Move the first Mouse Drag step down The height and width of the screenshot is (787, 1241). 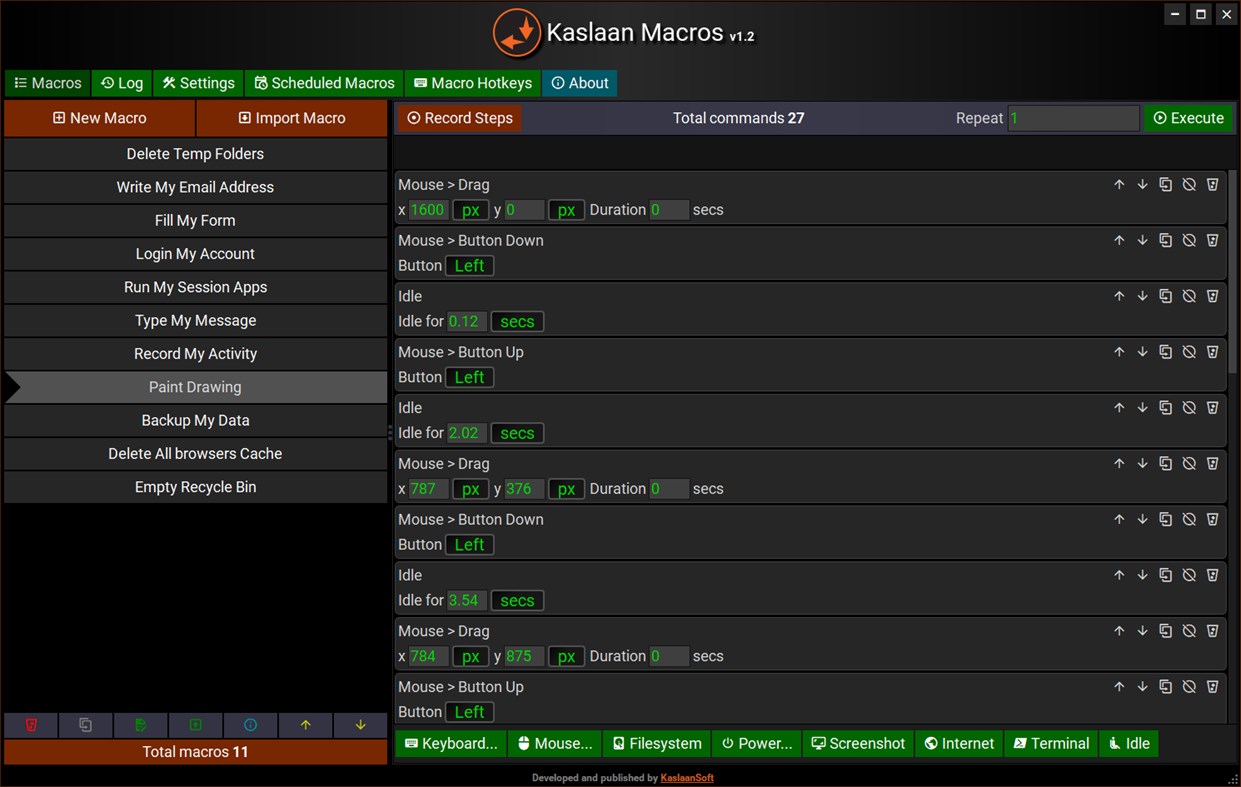click(x=1142, y=184)
